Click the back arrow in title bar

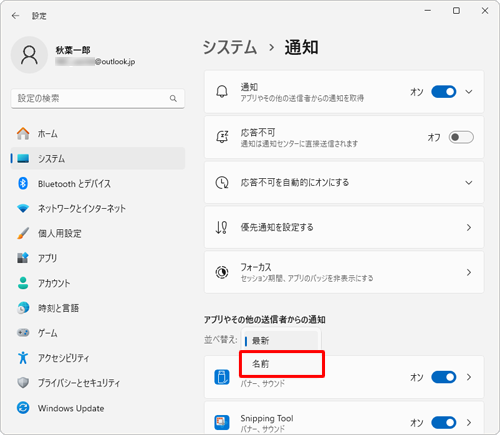[15, 16]
